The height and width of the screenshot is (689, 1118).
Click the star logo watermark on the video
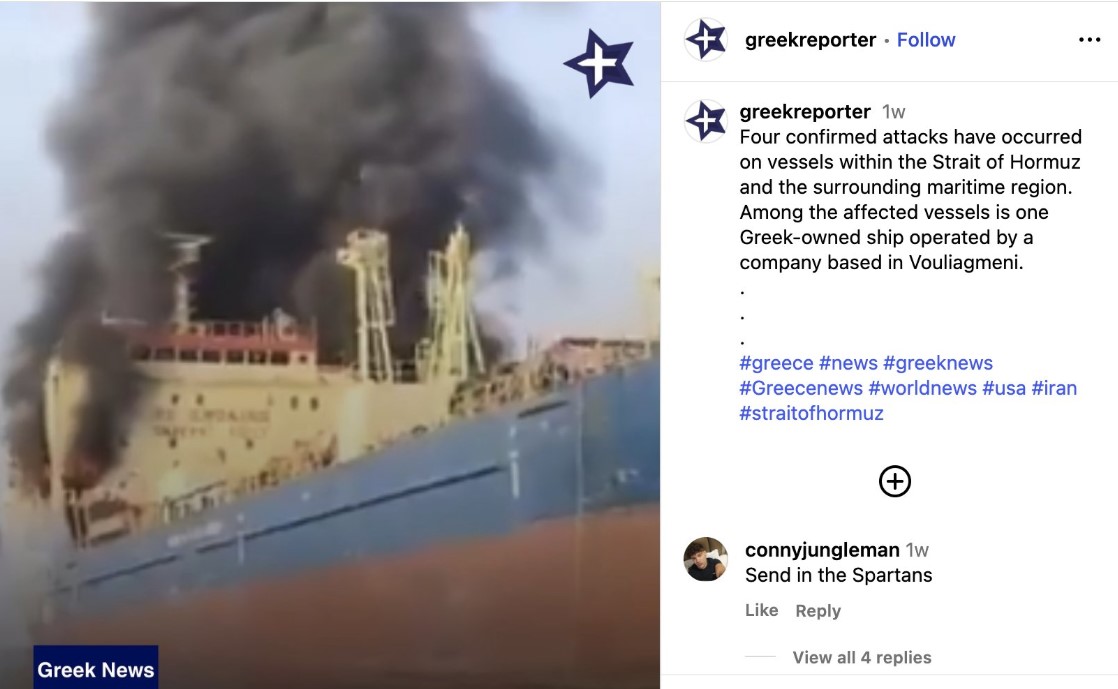tap(599, 63)
